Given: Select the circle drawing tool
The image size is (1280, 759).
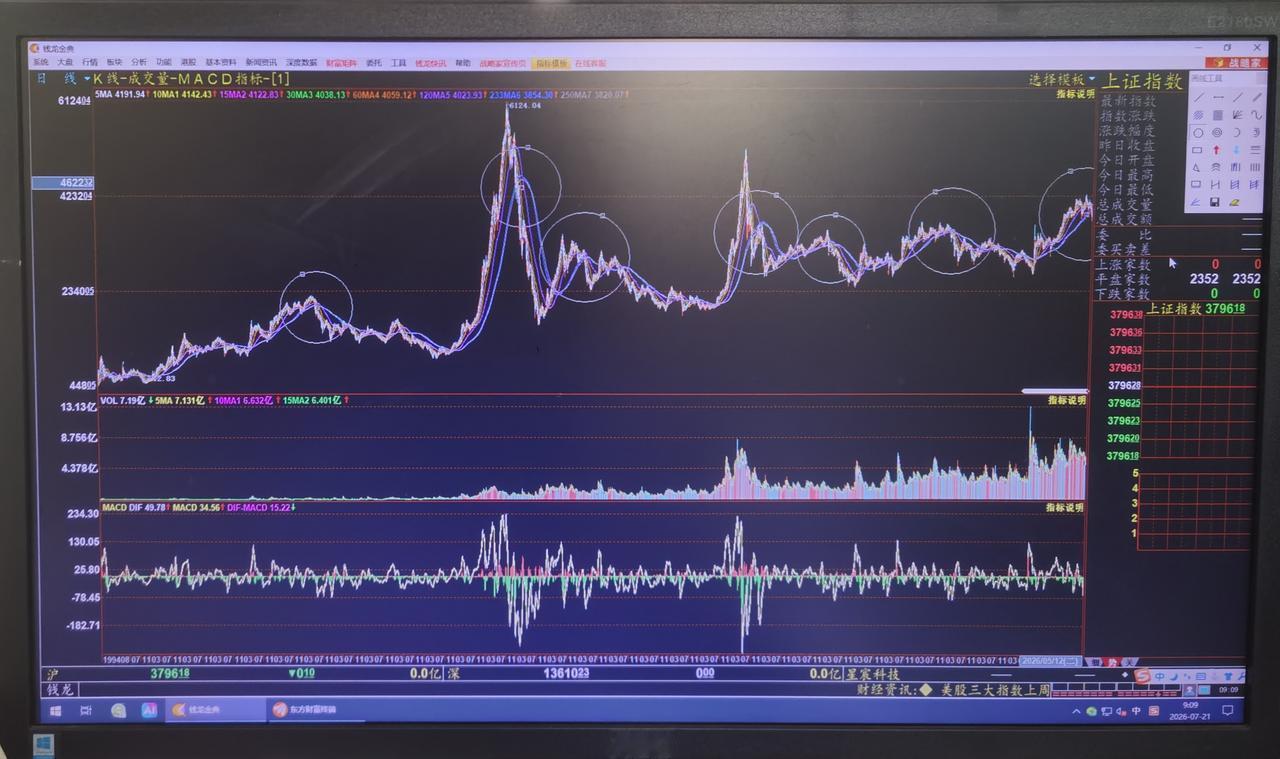Looking at the screenshot, I should tap(1198, 132).
